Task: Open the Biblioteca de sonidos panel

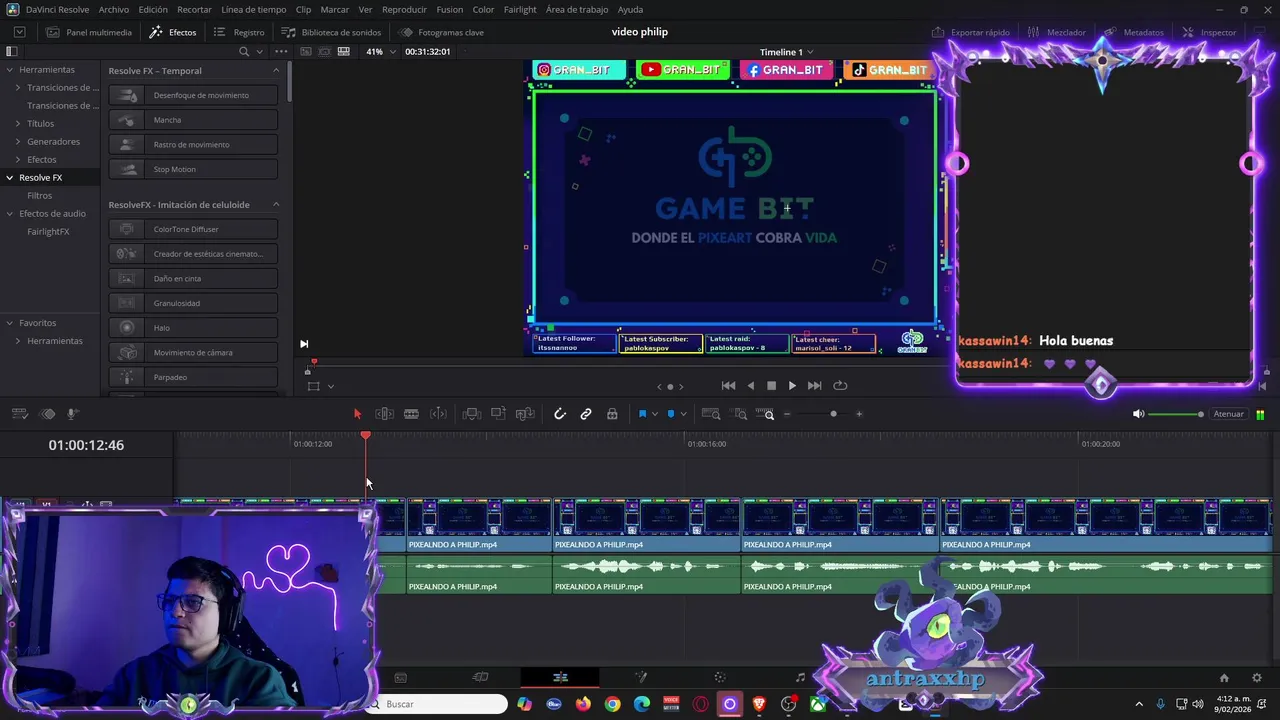Action: [x=331, y=32]
